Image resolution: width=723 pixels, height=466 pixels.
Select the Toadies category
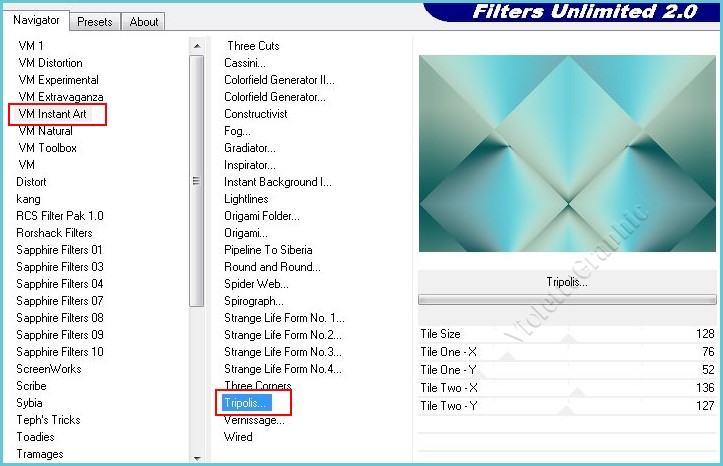click(x=35, y=437)
